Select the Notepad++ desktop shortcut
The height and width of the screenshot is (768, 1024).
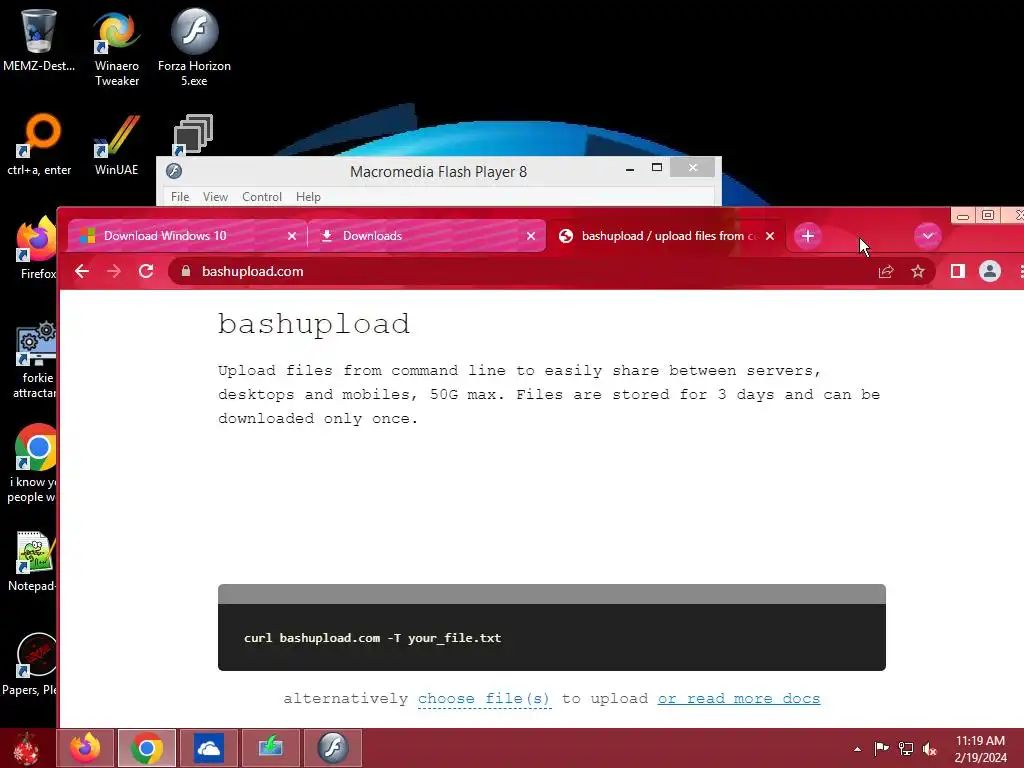[x=33, y=562]
